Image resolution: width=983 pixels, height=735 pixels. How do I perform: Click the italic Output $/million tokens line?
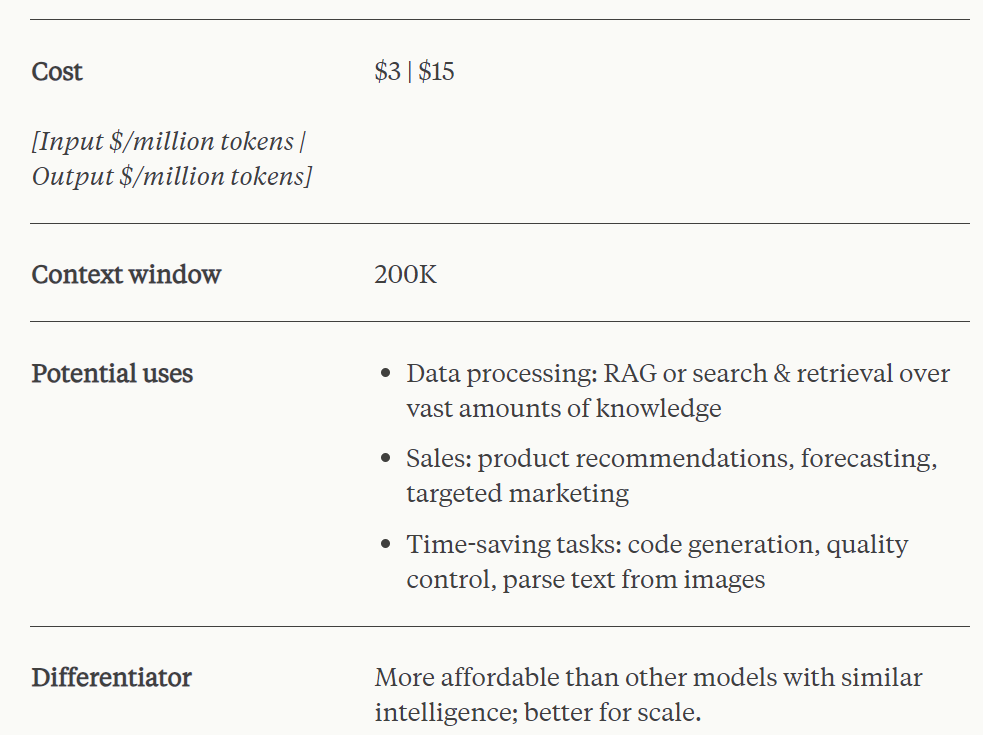[x=171, y=177]
